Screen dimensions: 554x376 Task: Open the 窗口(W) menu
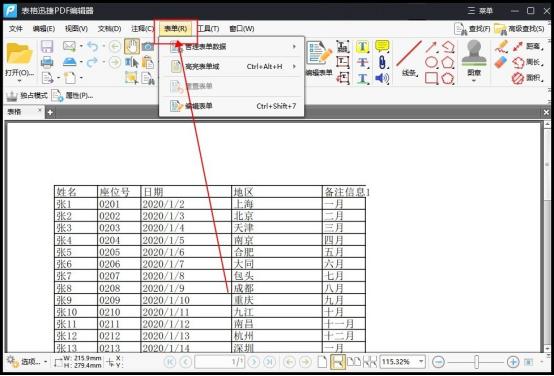click(242, 29)
